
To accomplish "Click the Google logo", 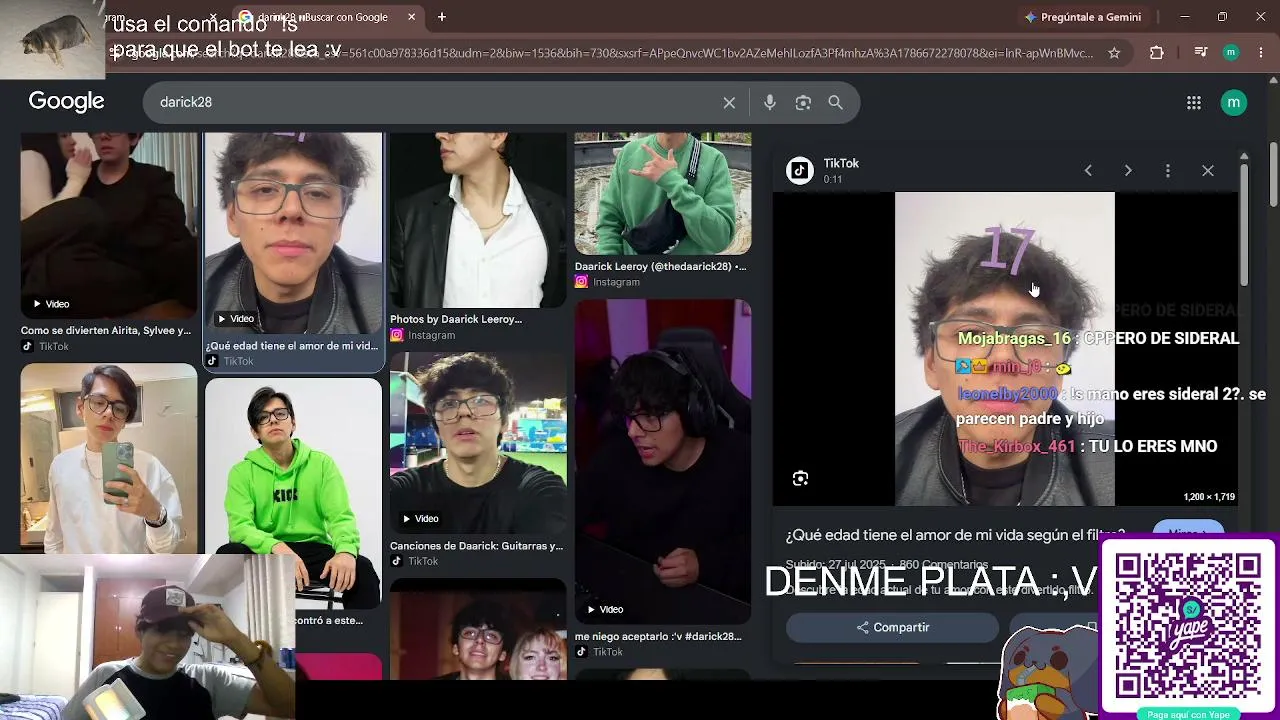I will tap(66, 101).
